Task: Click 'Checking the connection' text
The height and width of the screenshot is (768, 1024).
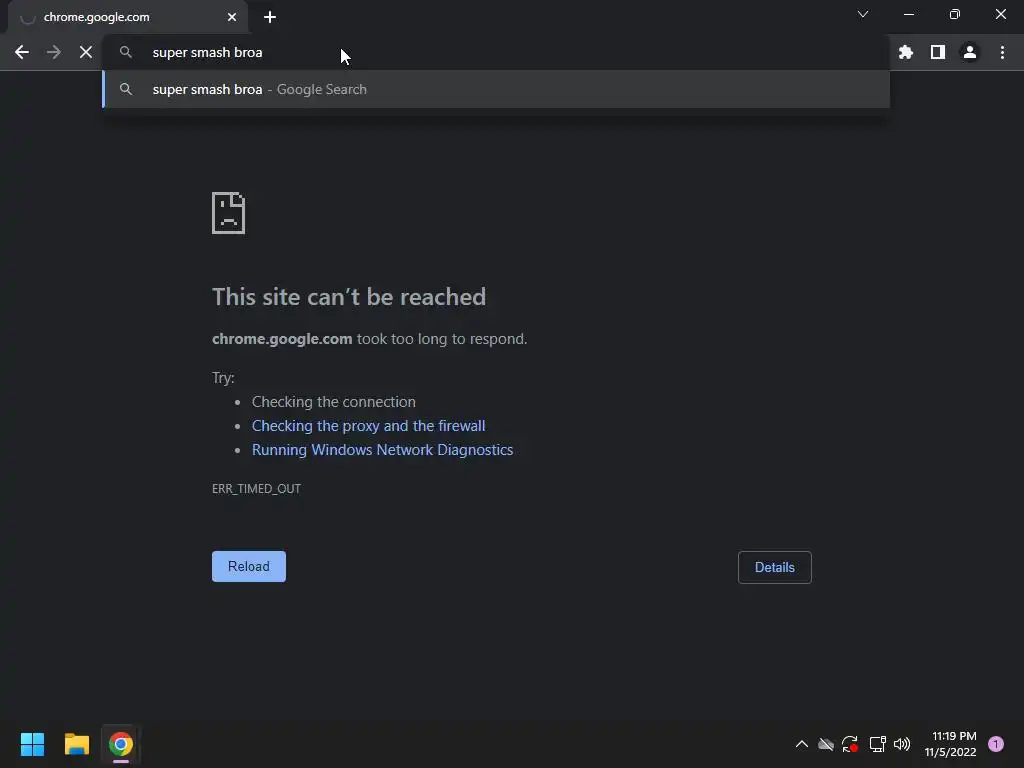Action: coord(334,402)
